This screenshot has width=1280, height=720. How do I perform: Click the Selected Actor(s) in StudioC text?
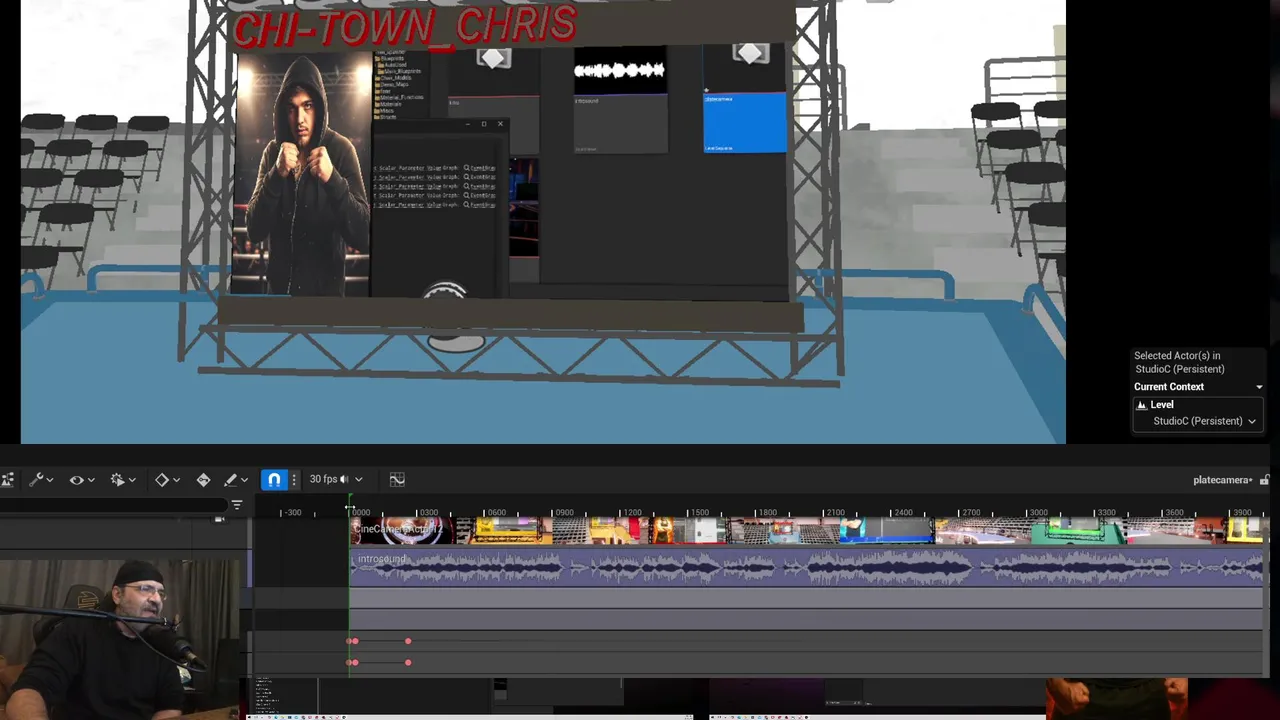coord(1179,362)
